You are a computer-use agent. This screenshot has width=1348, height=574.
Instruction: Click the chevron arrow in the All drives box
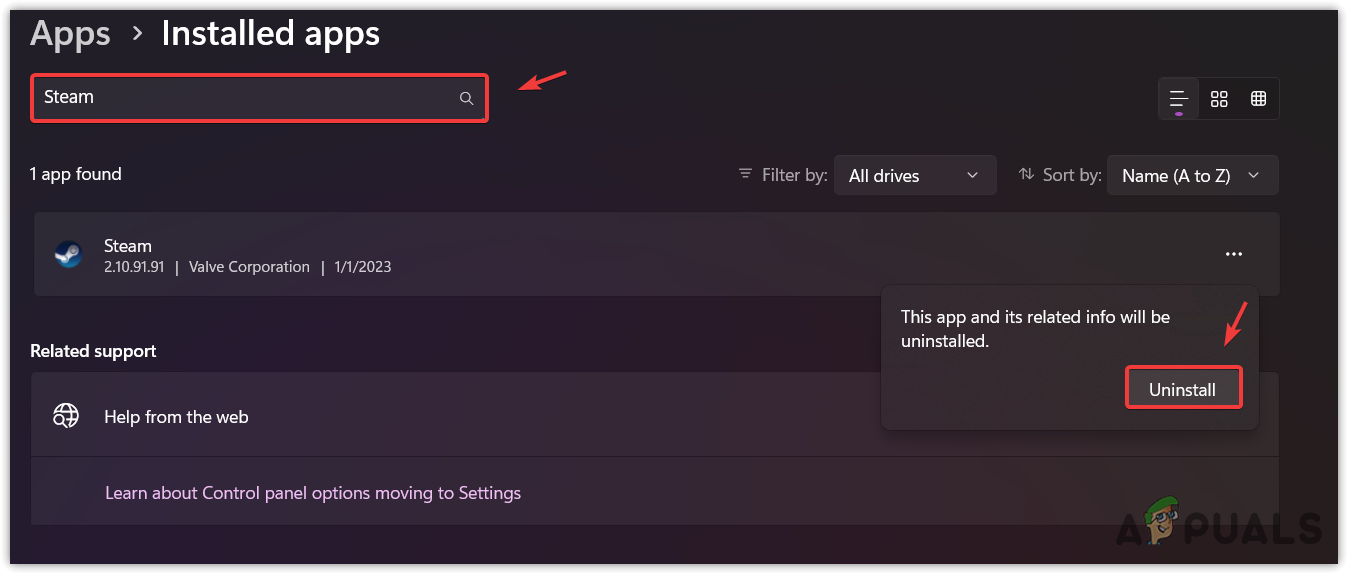pos(972,175)
